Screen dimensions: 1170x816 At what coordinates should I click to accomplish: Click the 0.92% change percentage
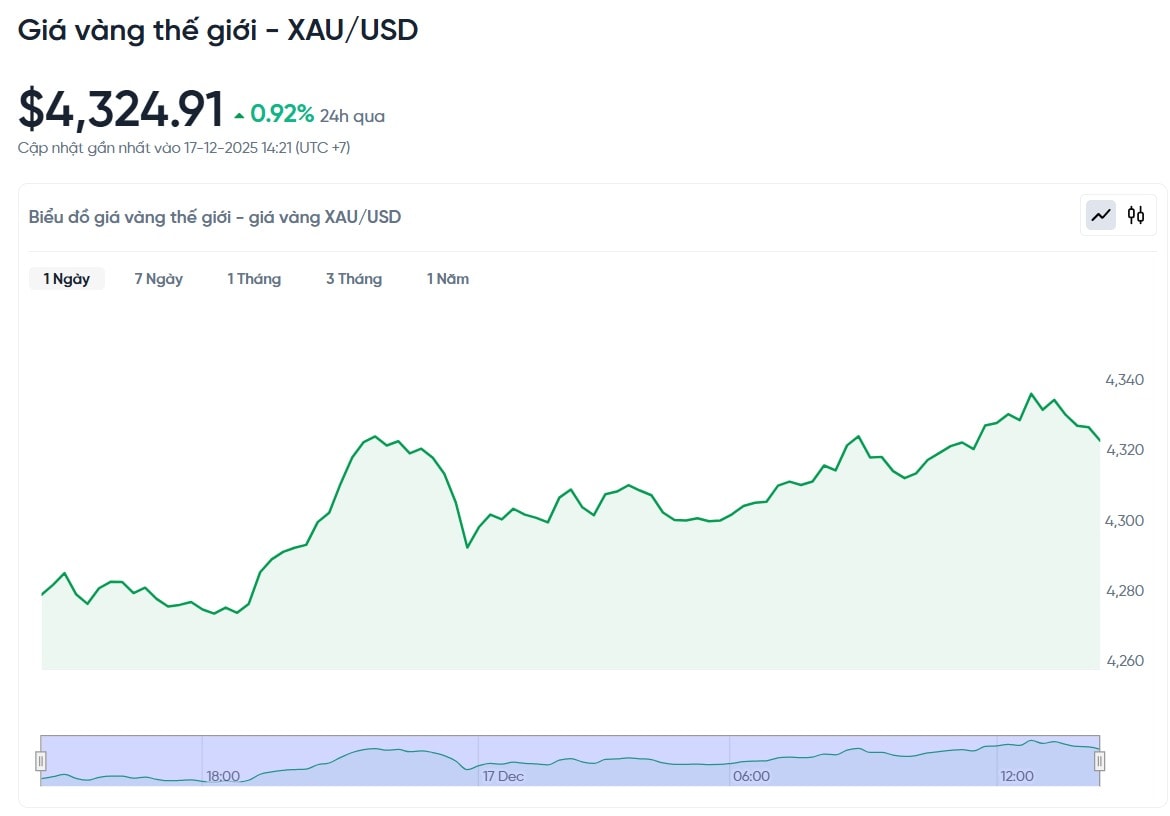282,115
